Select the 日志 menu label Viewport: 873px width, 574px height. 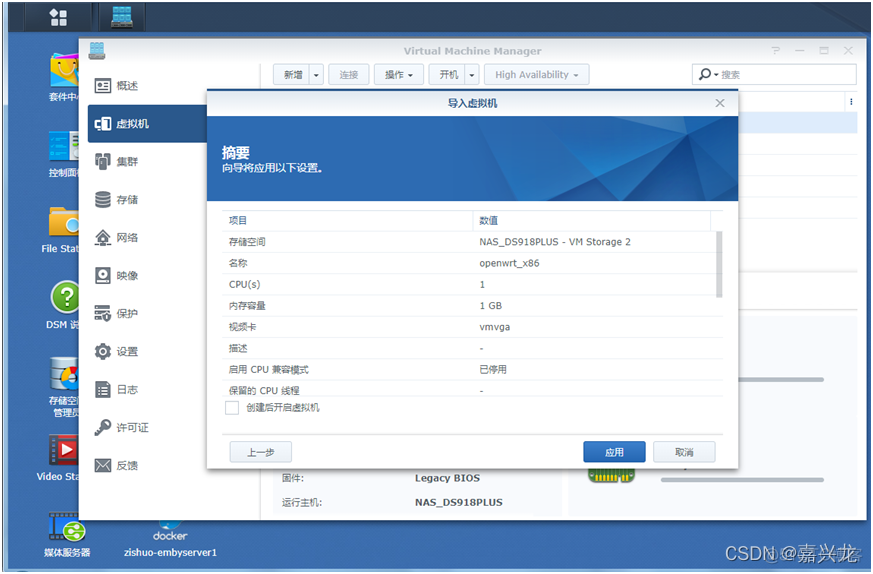click(127, 389)
